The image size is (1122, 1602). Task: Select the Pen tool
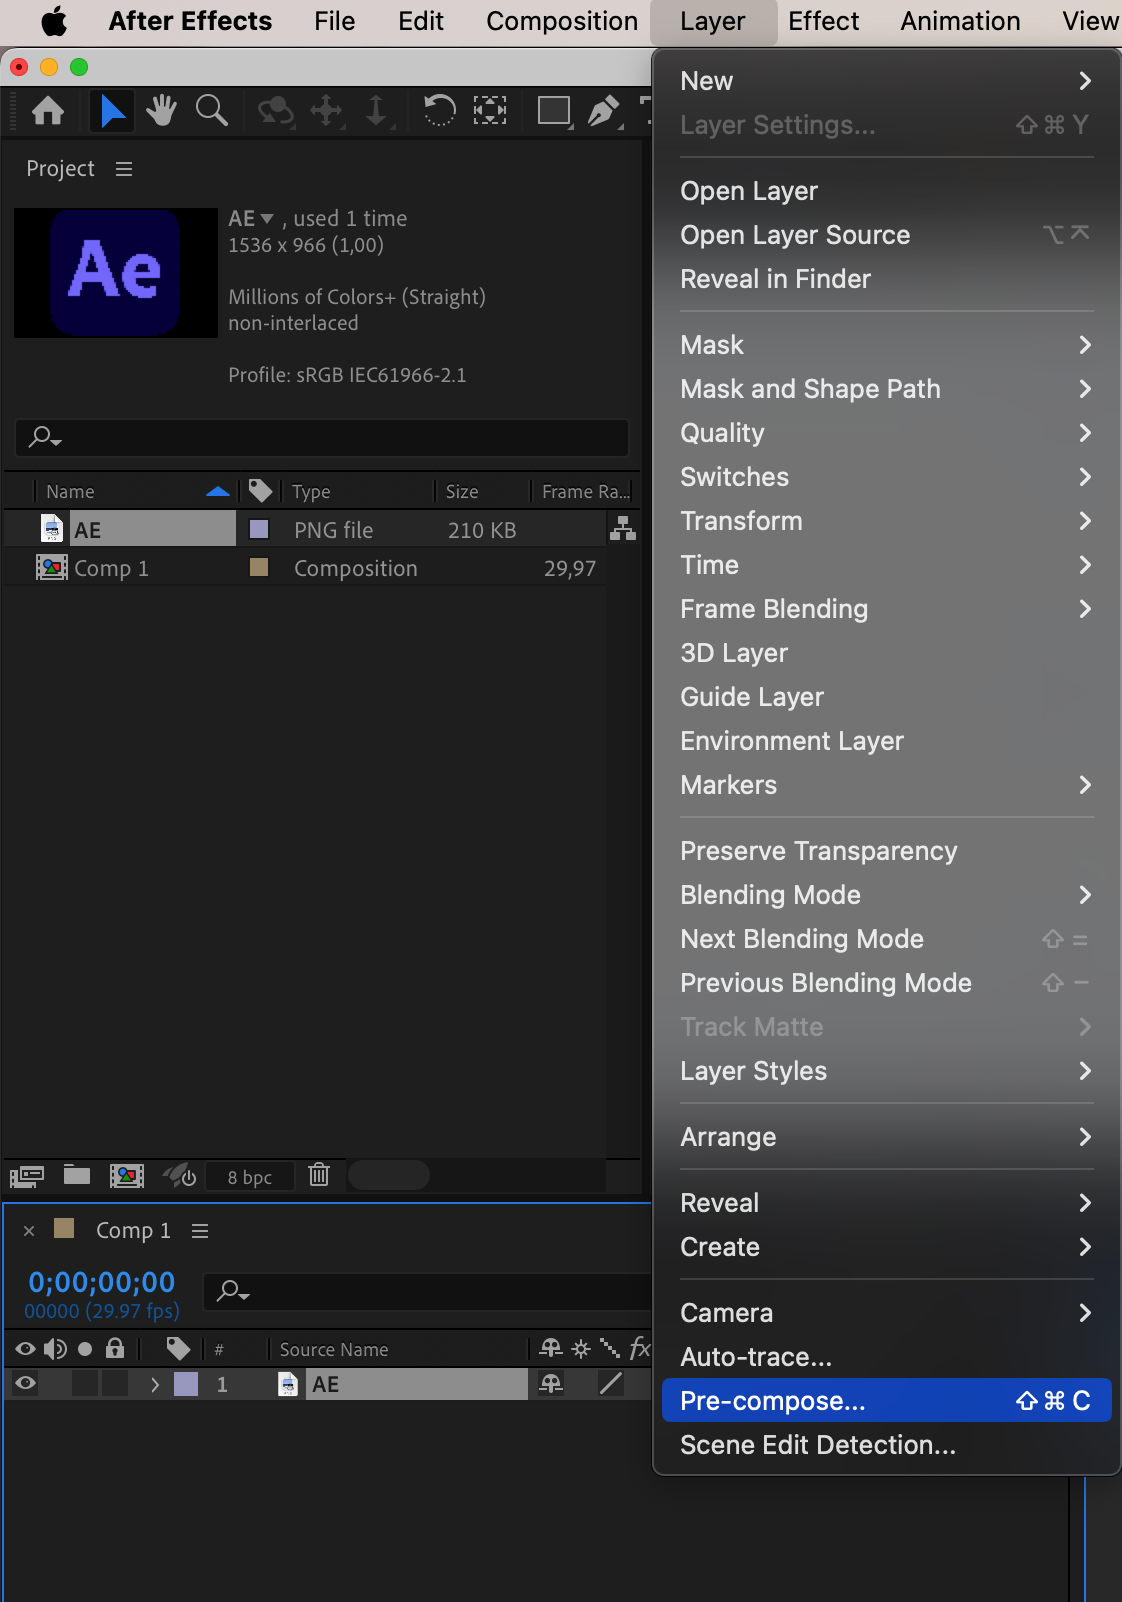(x=603, y=110)
